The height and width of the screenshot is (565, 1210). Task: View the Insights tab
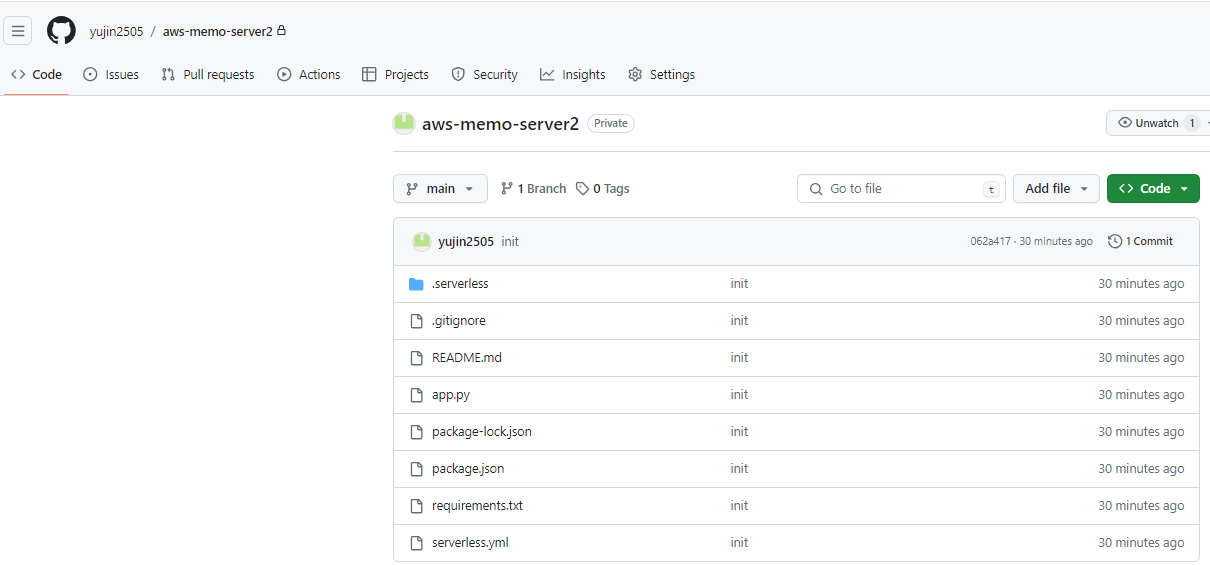(x=573, y=75)
